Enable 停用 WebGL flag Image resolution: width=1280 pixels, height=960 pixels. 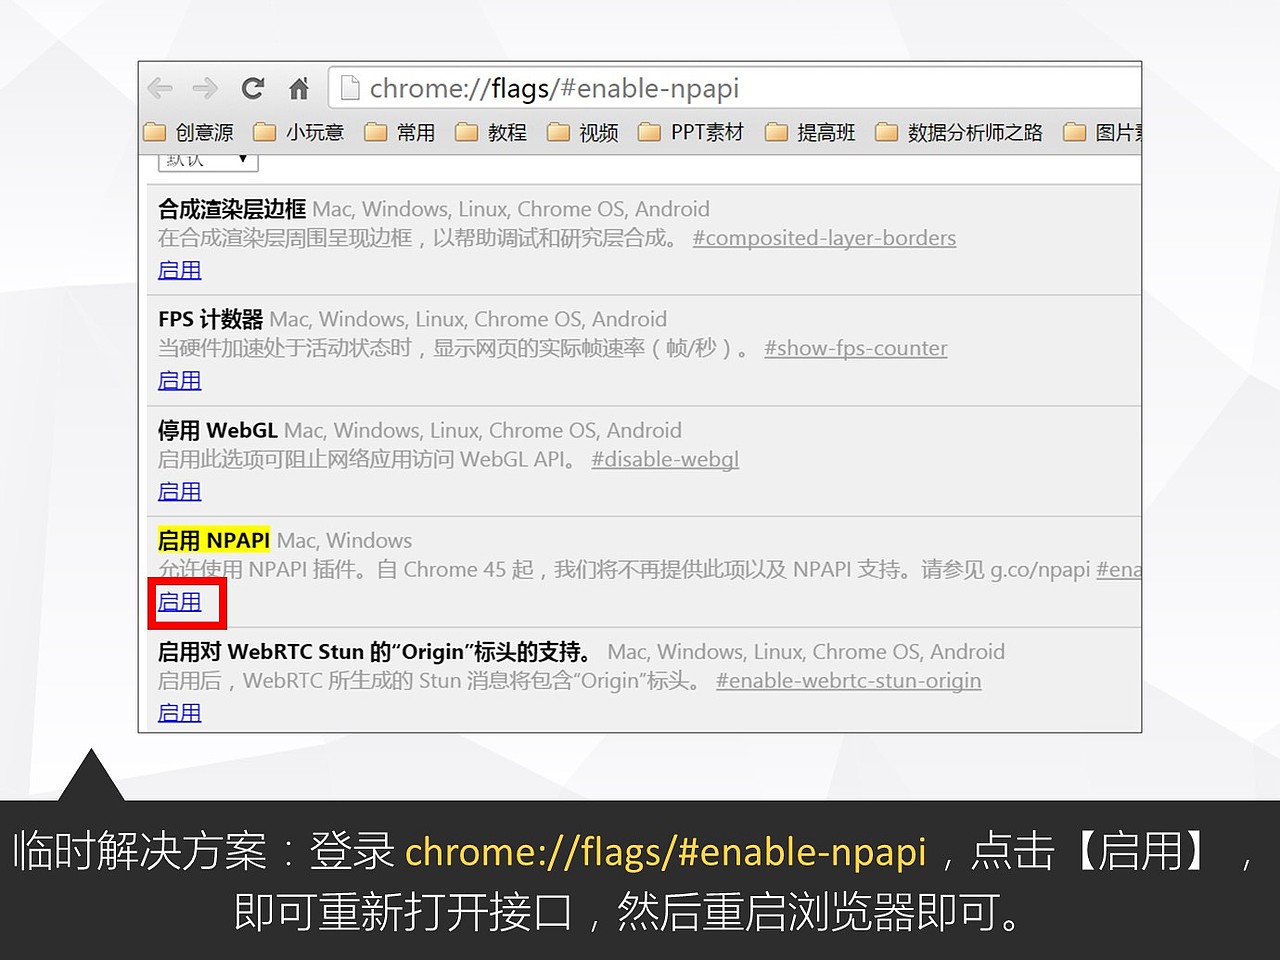pyautogui.click(x=180, y=491)
